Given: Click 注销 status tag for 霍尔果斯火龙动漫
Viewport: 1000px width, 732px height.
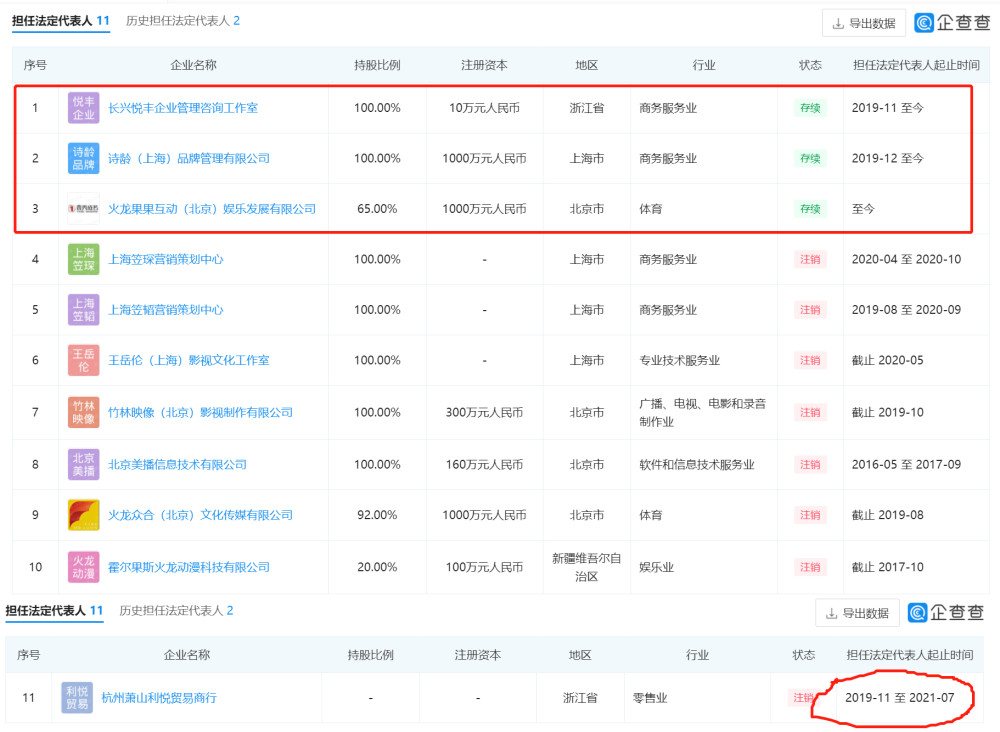Looking at the screenshot, I should pyautogui.click(x=810, y=567).
